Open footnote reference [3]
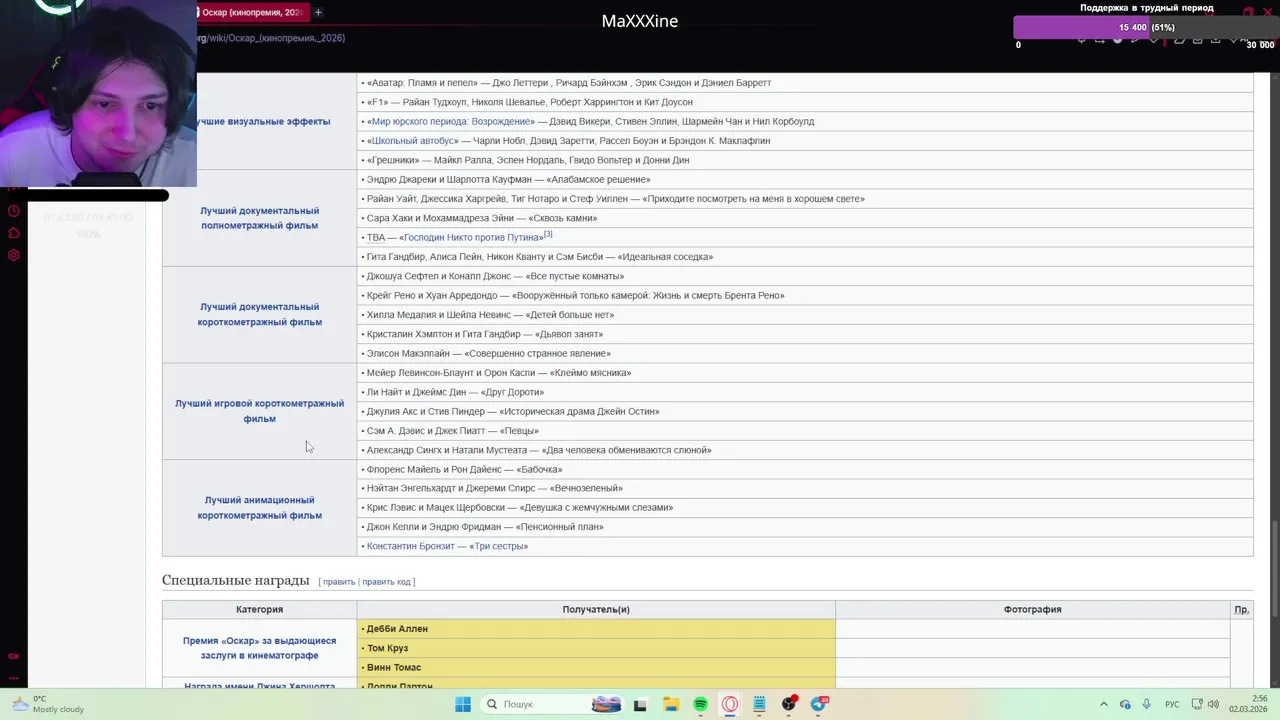Viewport: 1280px width, 720px height. (x=548, y=234)
